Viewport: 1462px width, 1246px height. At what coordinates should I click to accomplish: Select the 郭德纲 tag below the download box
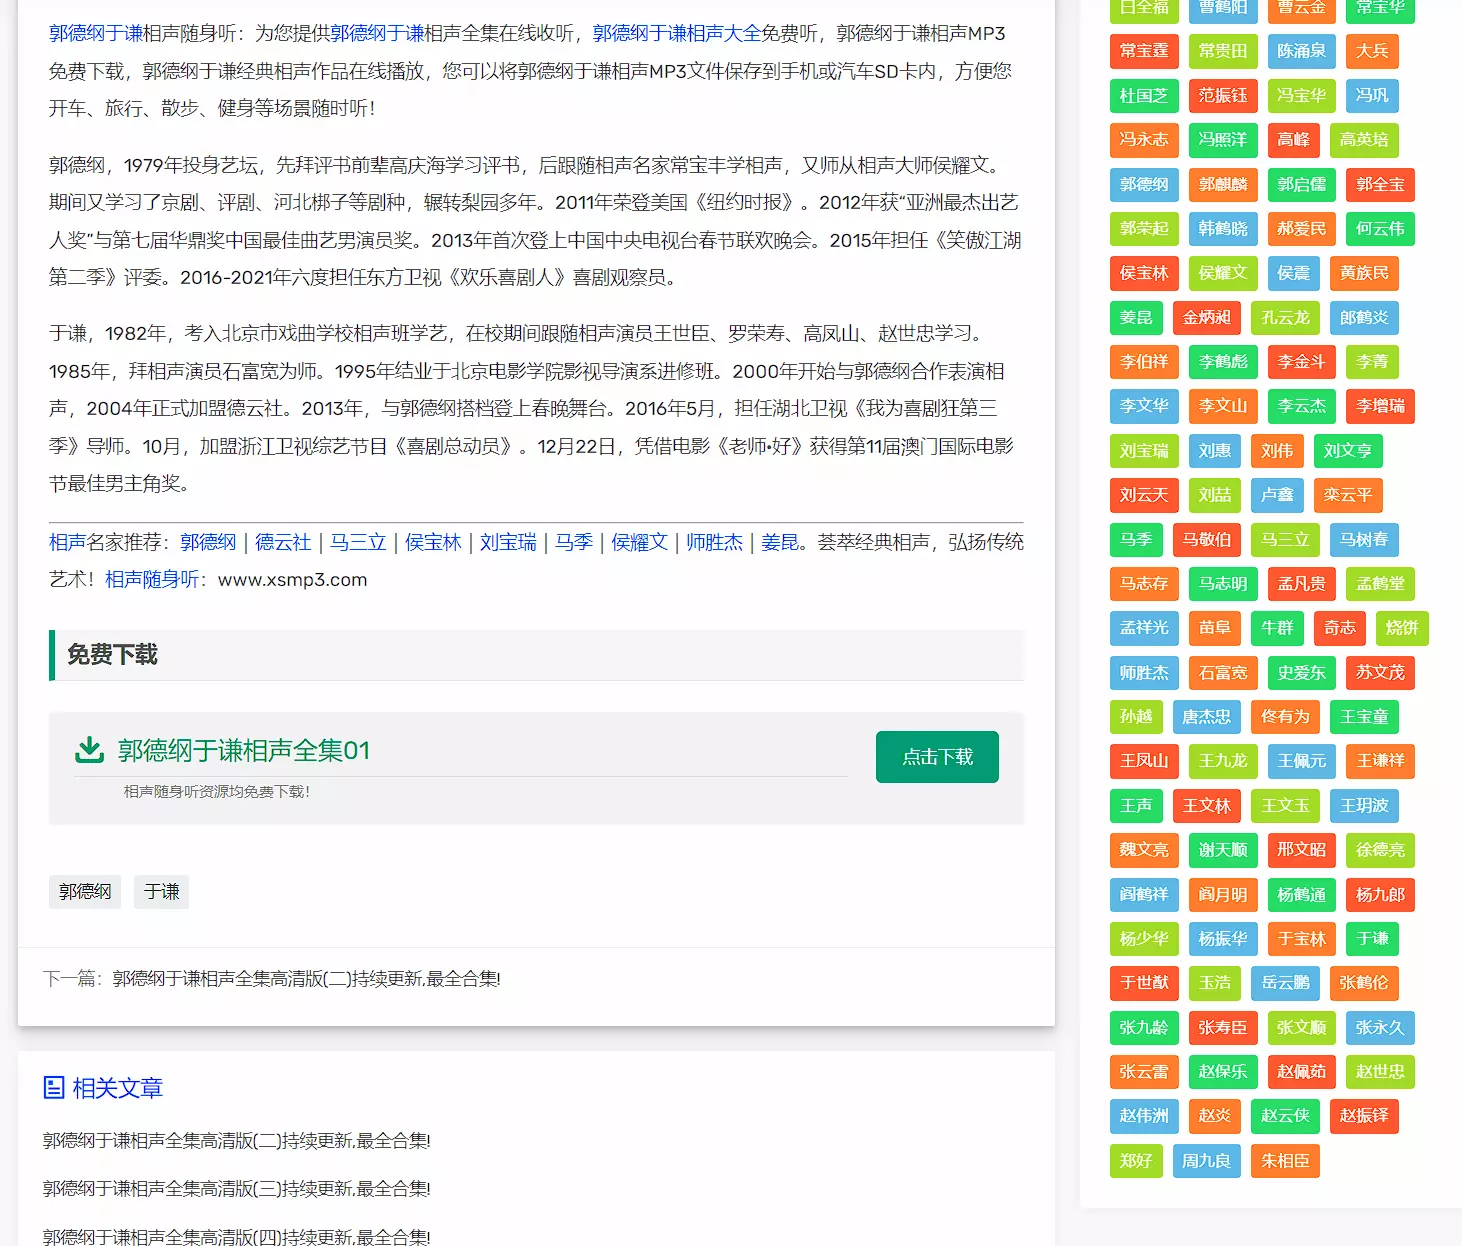pyautogui.click(x=85, y=891)
